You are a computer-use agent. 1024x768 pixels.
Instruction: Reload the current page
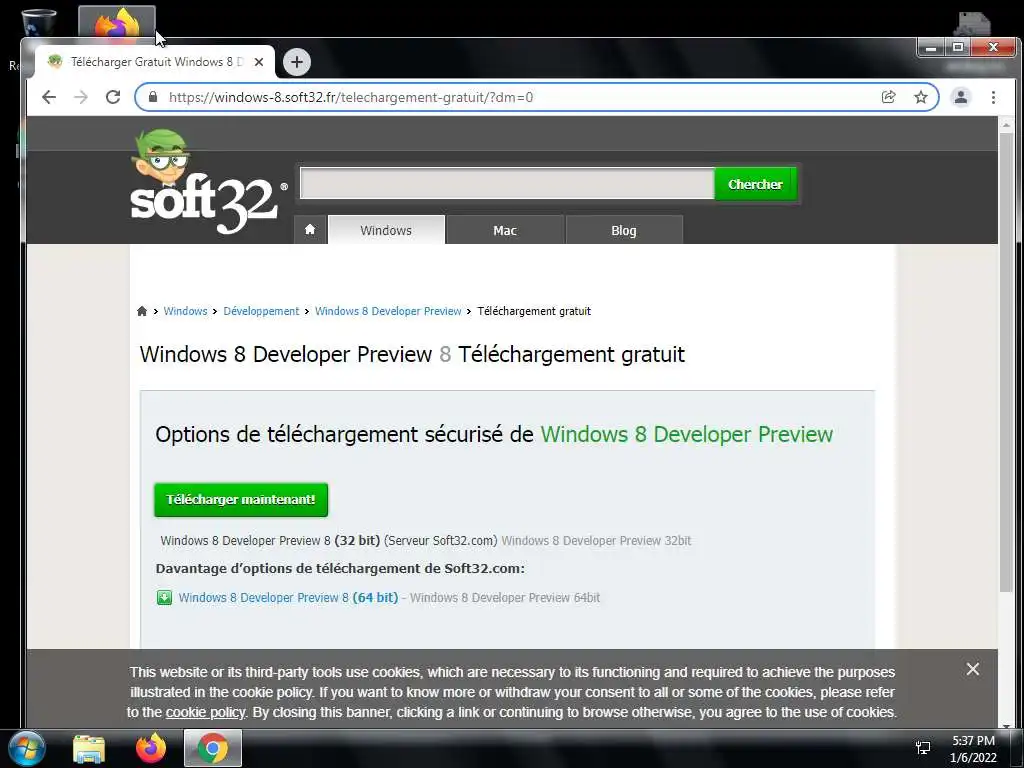[x=113, y=97]
